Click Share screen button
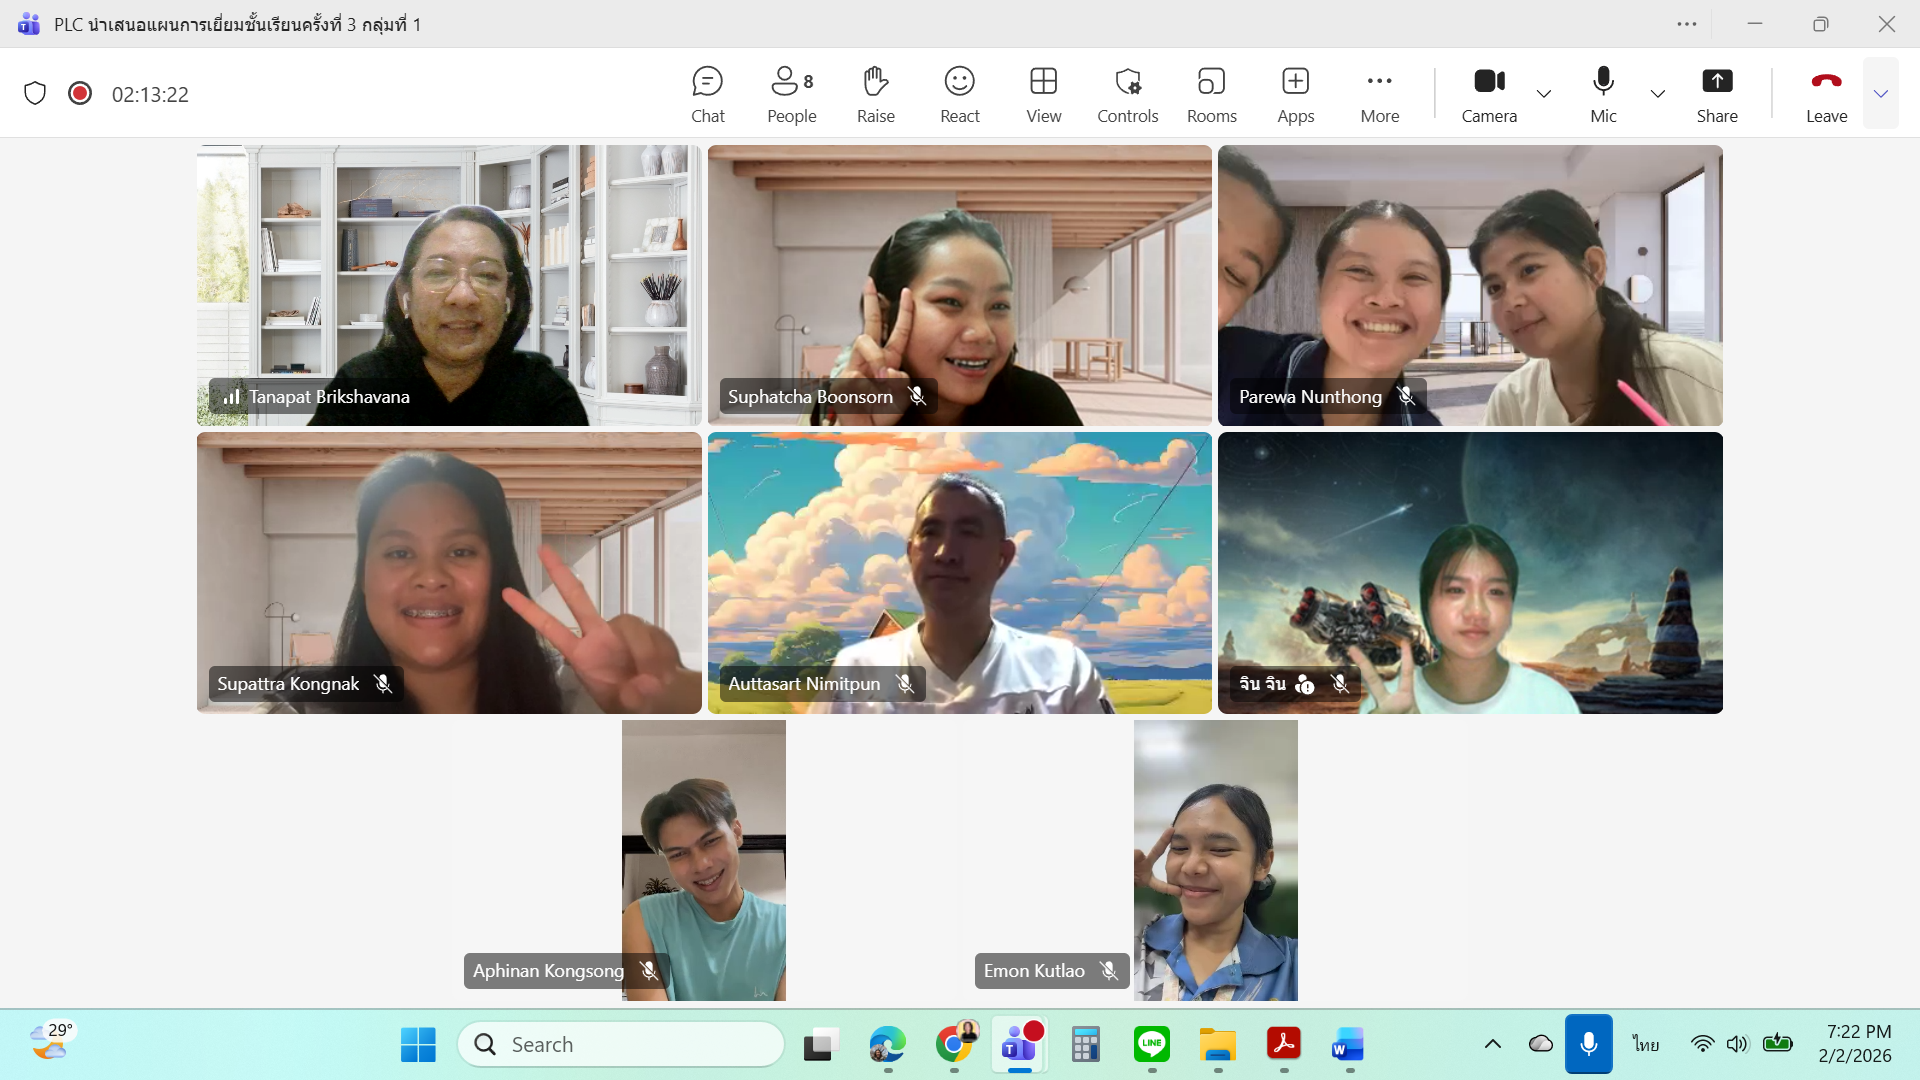The image size is (1920, 1080). (1717, 94)
